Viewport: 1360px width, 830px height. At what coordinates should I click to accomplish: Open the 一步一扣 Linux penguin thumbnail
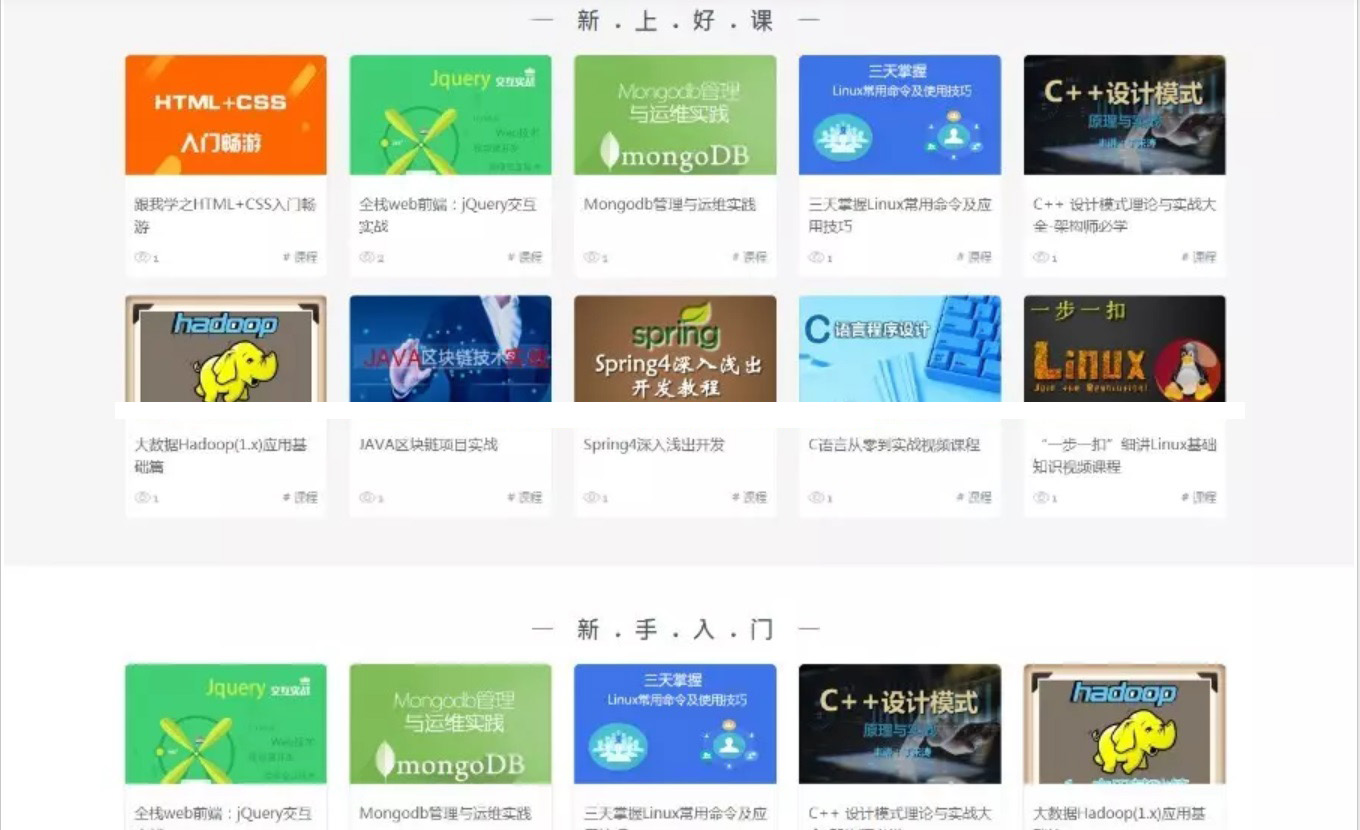[1124, 348]
